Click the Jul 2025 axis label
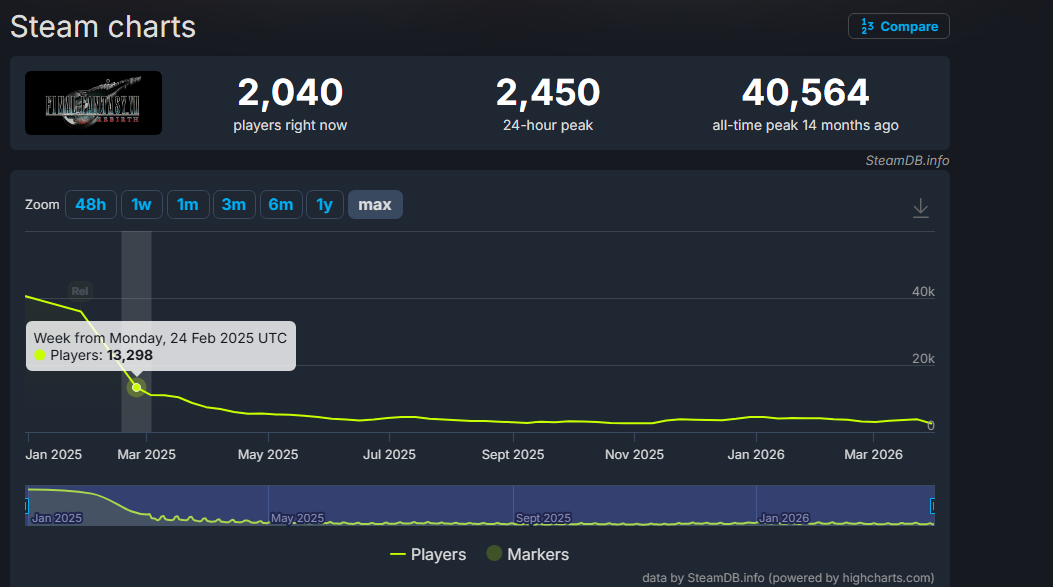 (390, 455)
